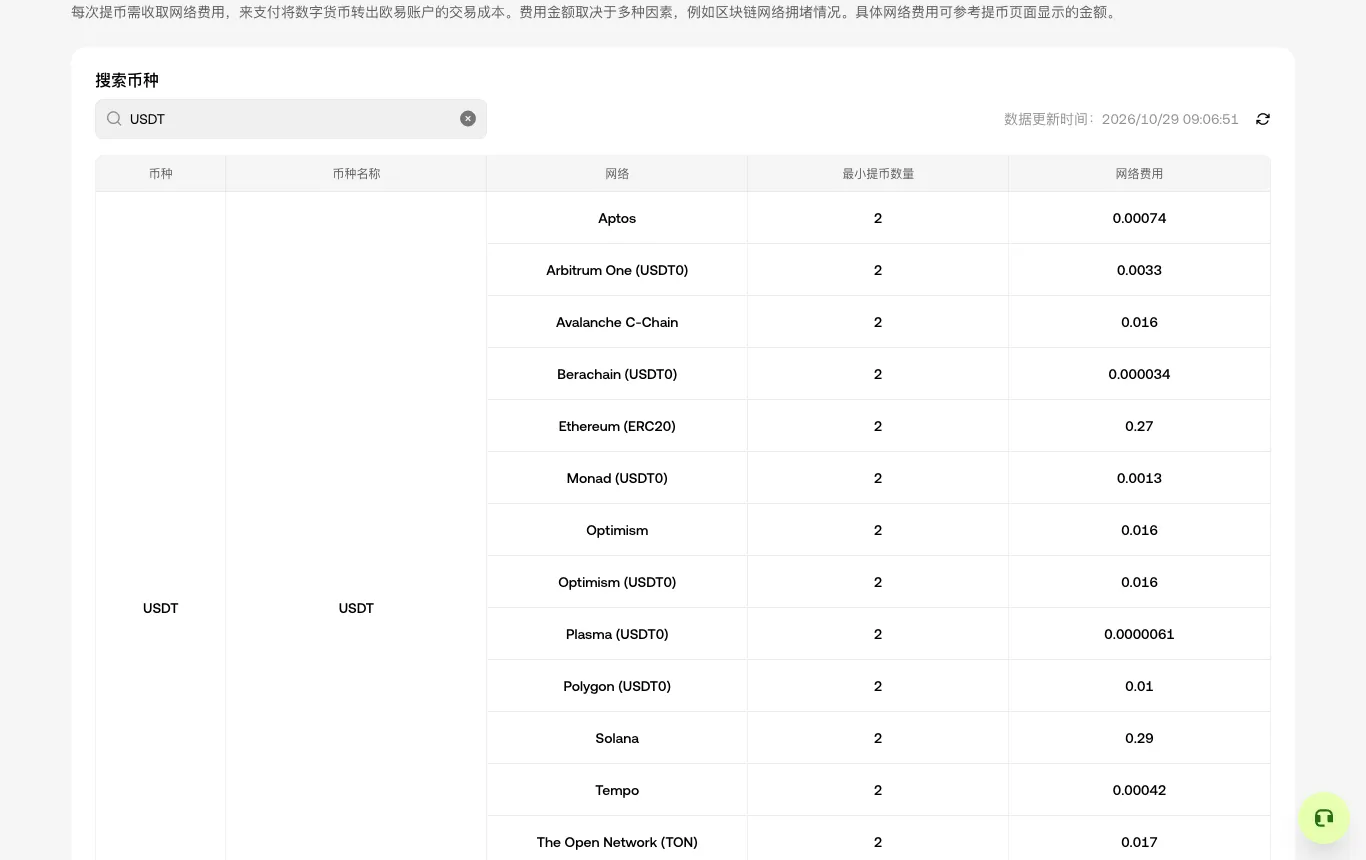The image size is (1366, 860).
Task: Select the Optimism (USDT0) network cell
Action: pos(617,582)
